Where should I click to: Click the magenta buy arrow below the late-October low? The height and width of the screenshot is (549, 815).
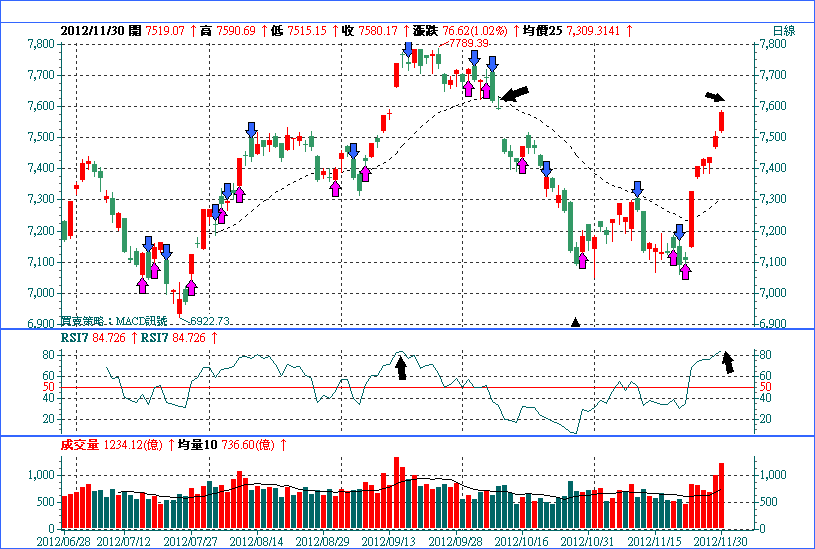pos(581,260)
